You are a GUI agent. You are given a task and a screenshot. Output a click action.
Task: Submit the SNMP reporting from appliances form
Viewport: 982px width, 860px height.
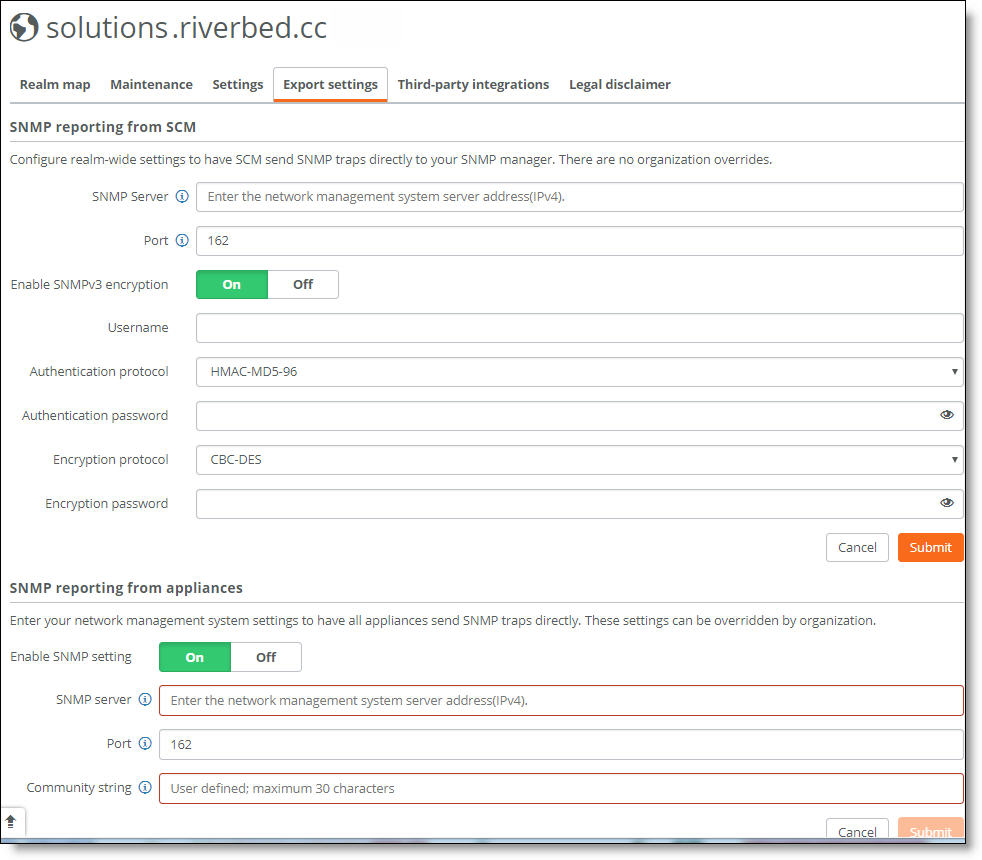(931, 829)
